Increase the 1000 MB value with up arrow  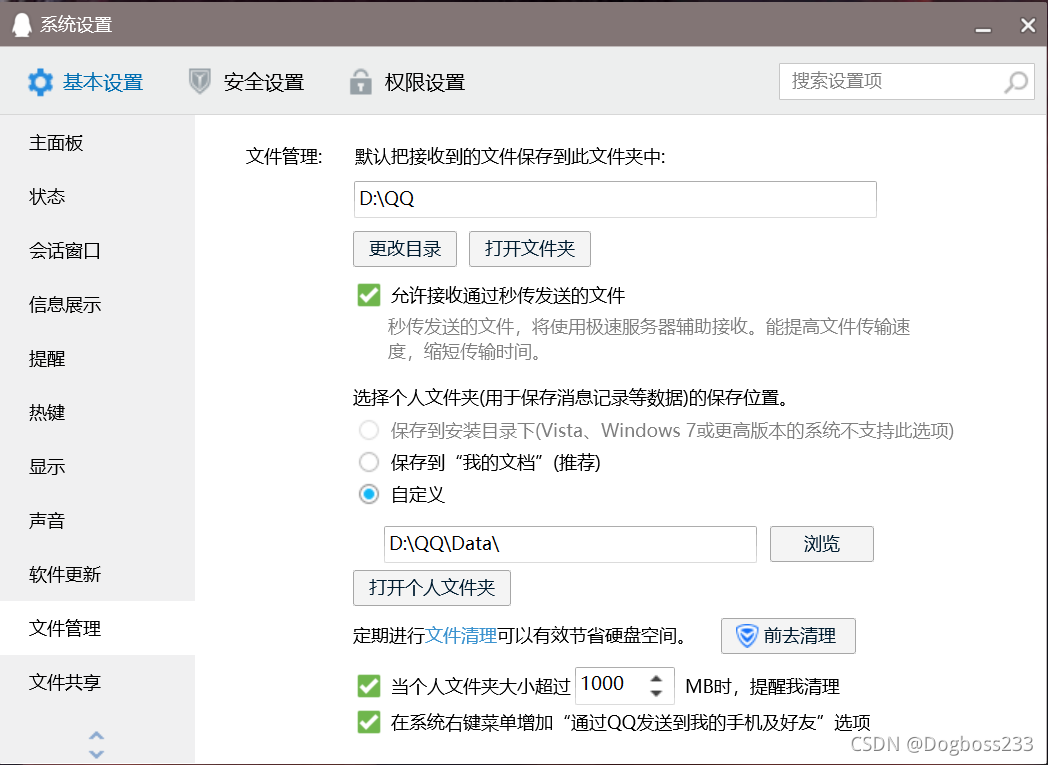click(656, 677)
